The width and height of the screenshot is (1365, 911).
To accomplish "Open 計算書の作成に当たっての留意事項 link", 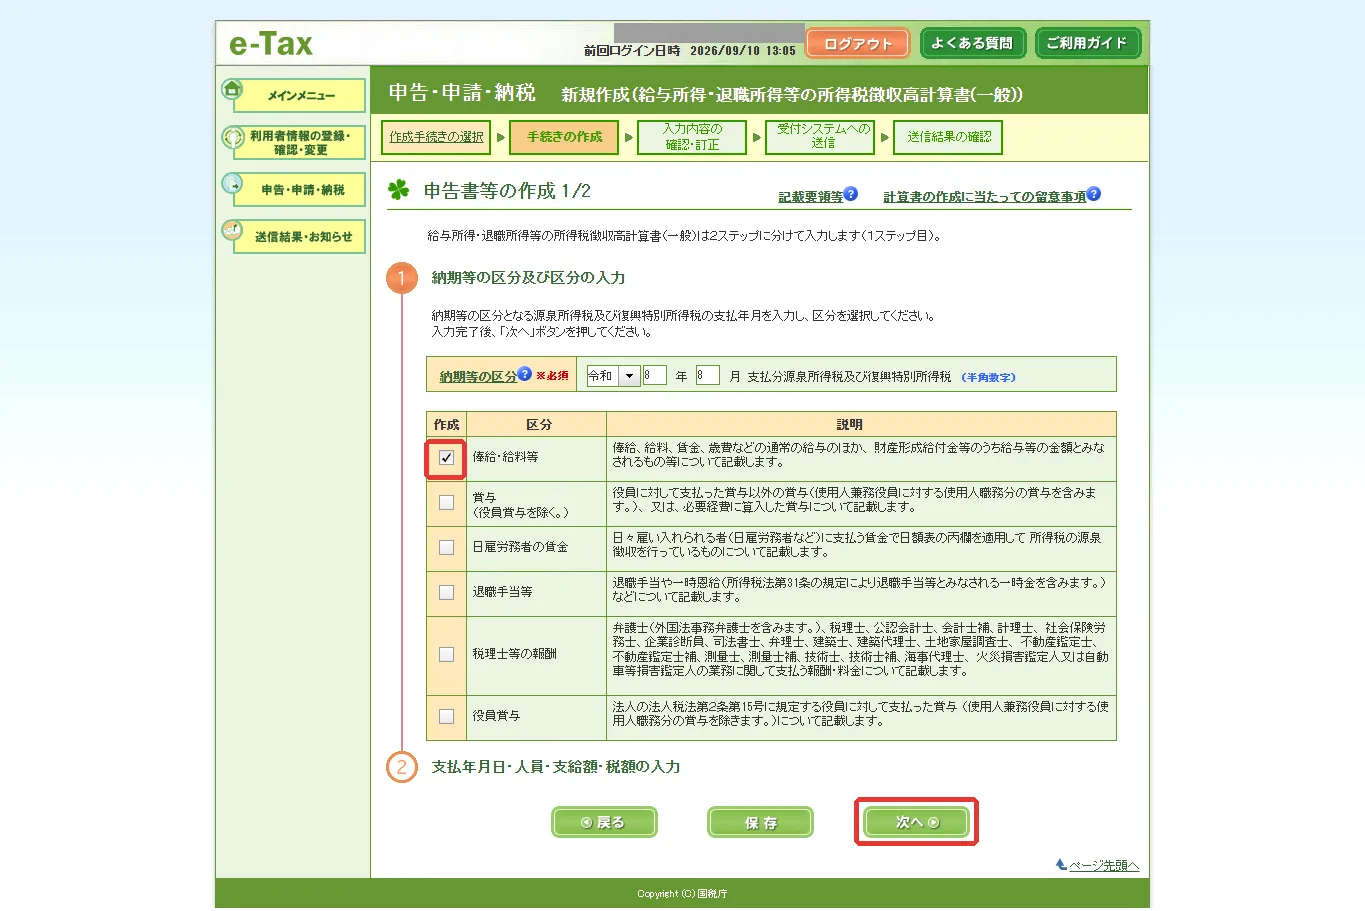I will pyautogui.click(x=984, y=197).
